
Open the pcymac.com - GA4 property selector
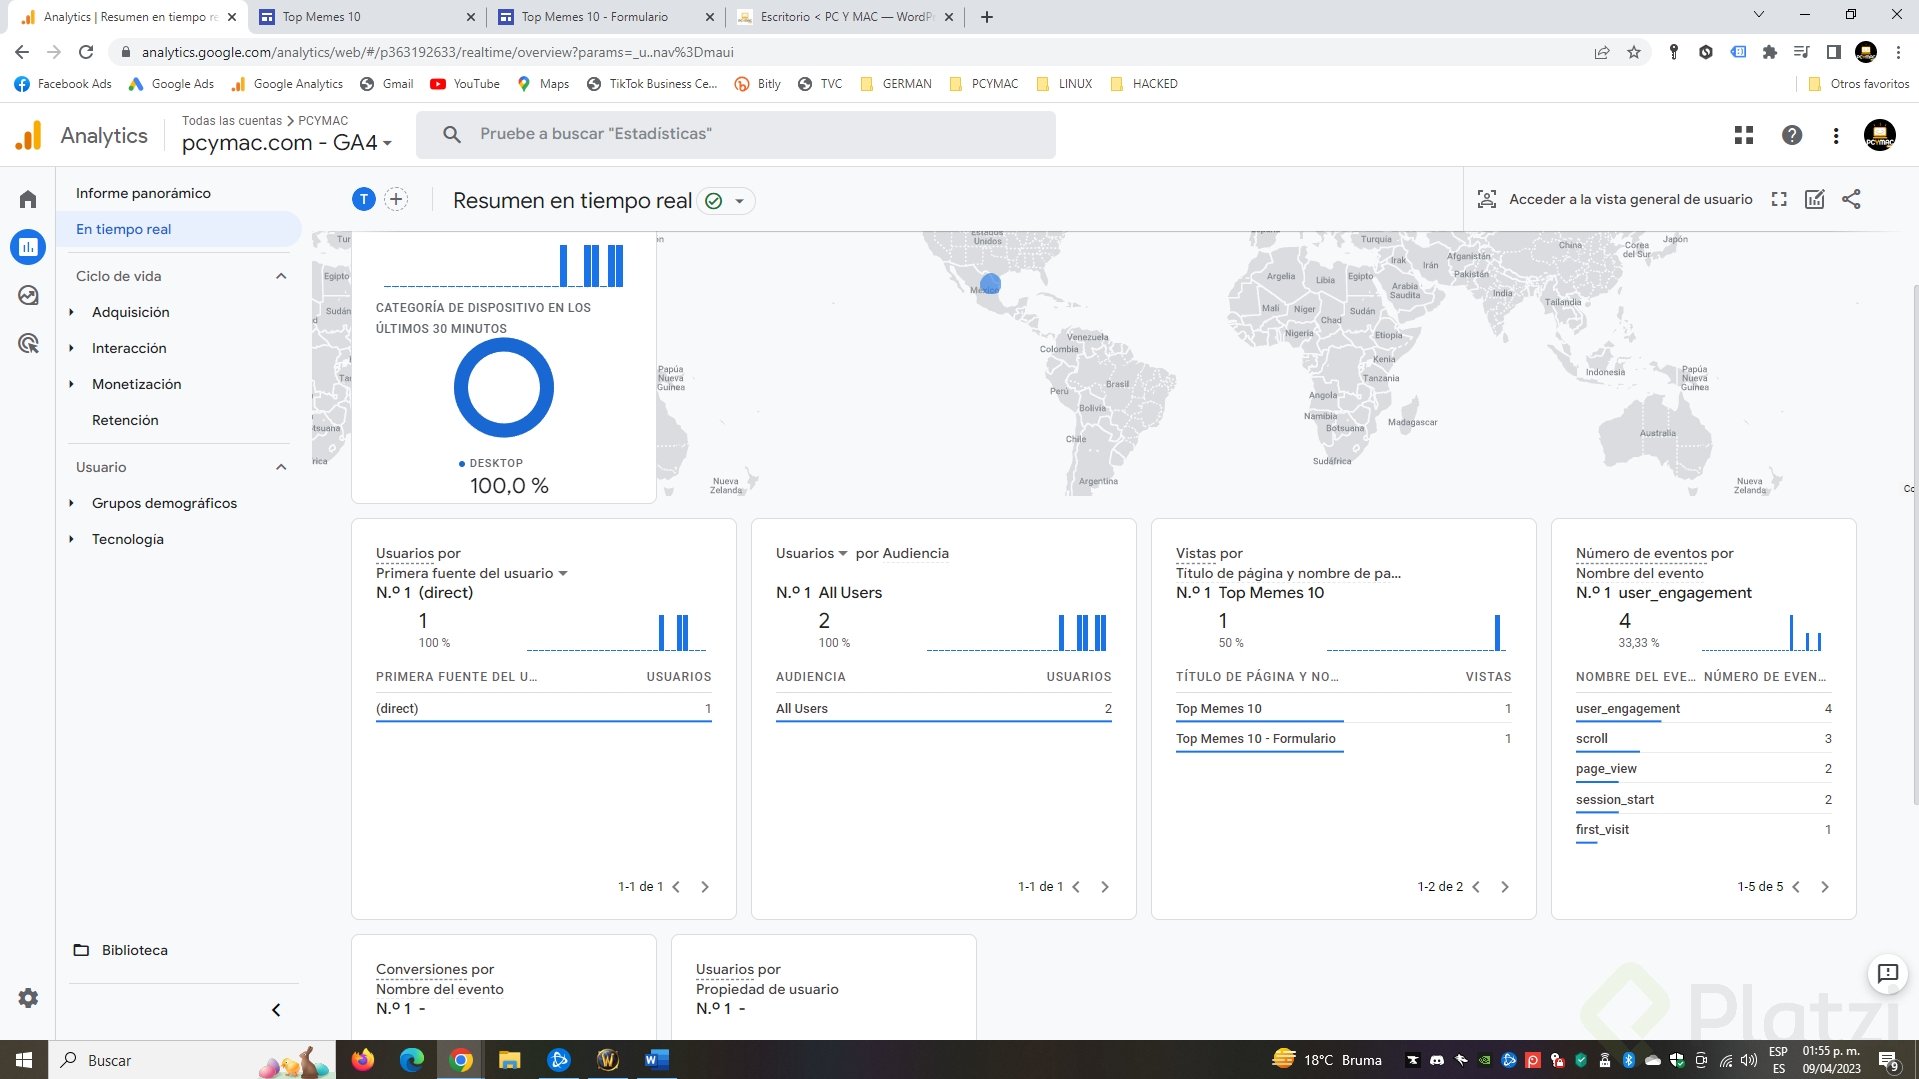click(286, 143)
